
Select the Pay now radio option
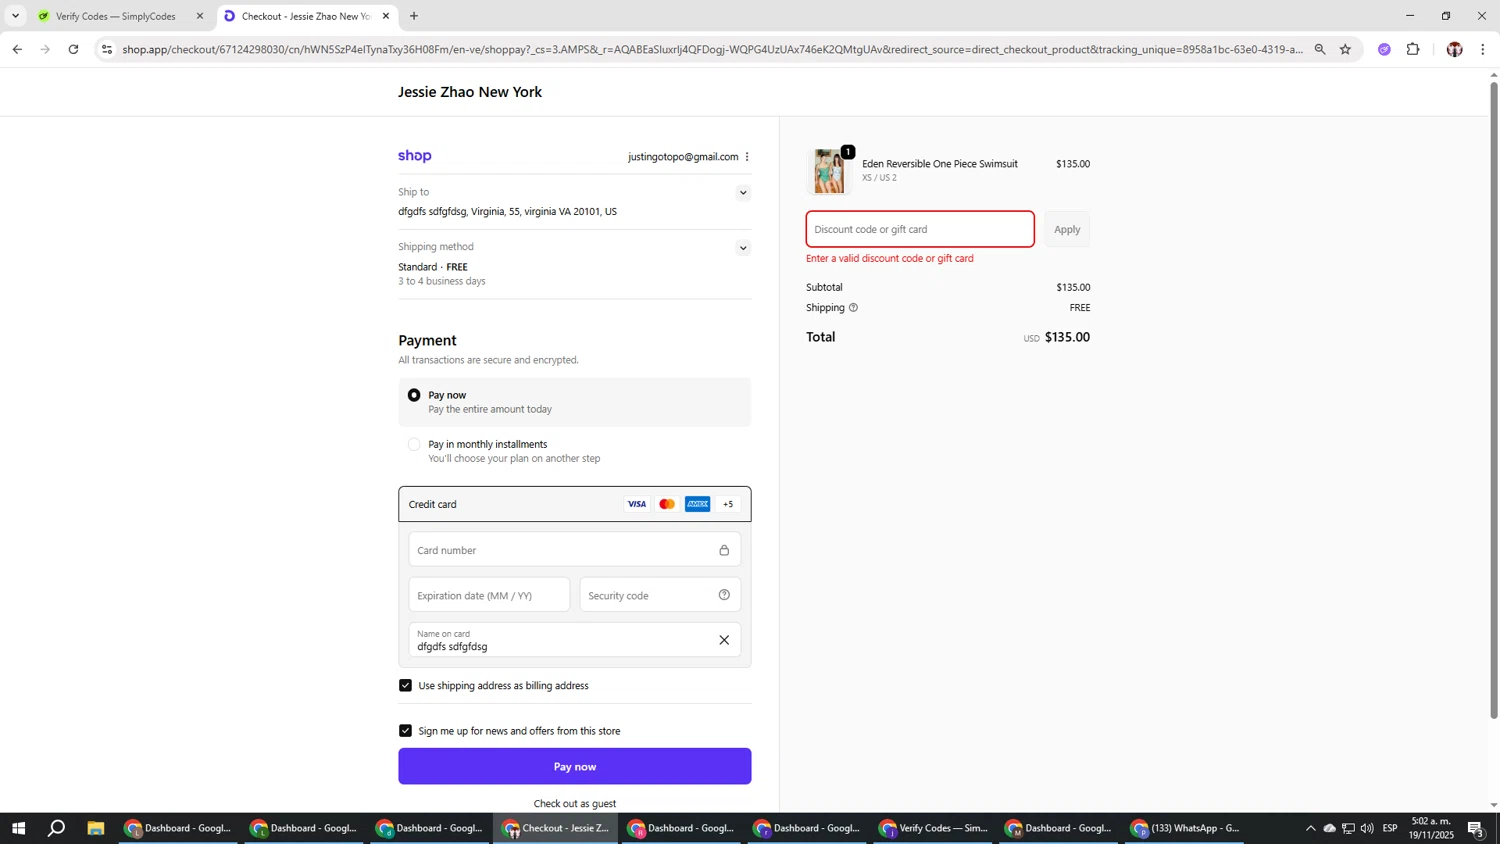pyautogui.click(x=414, y=395)
